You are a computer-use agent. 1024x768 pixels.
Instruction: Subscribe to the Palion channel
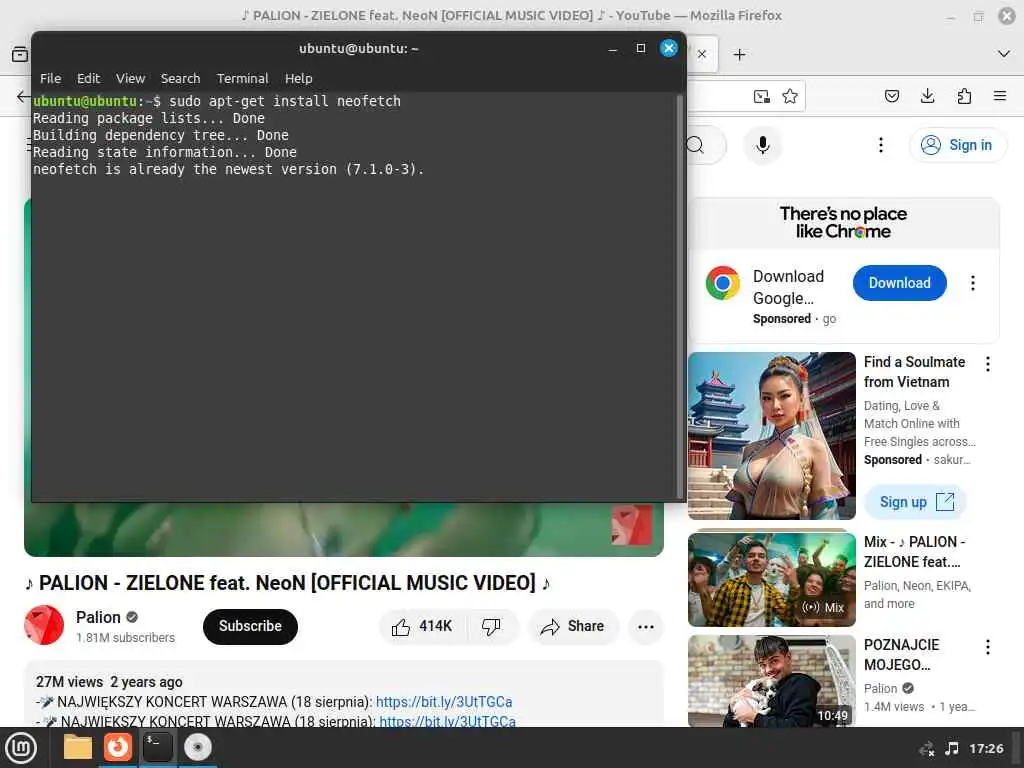tap(250, 626)
